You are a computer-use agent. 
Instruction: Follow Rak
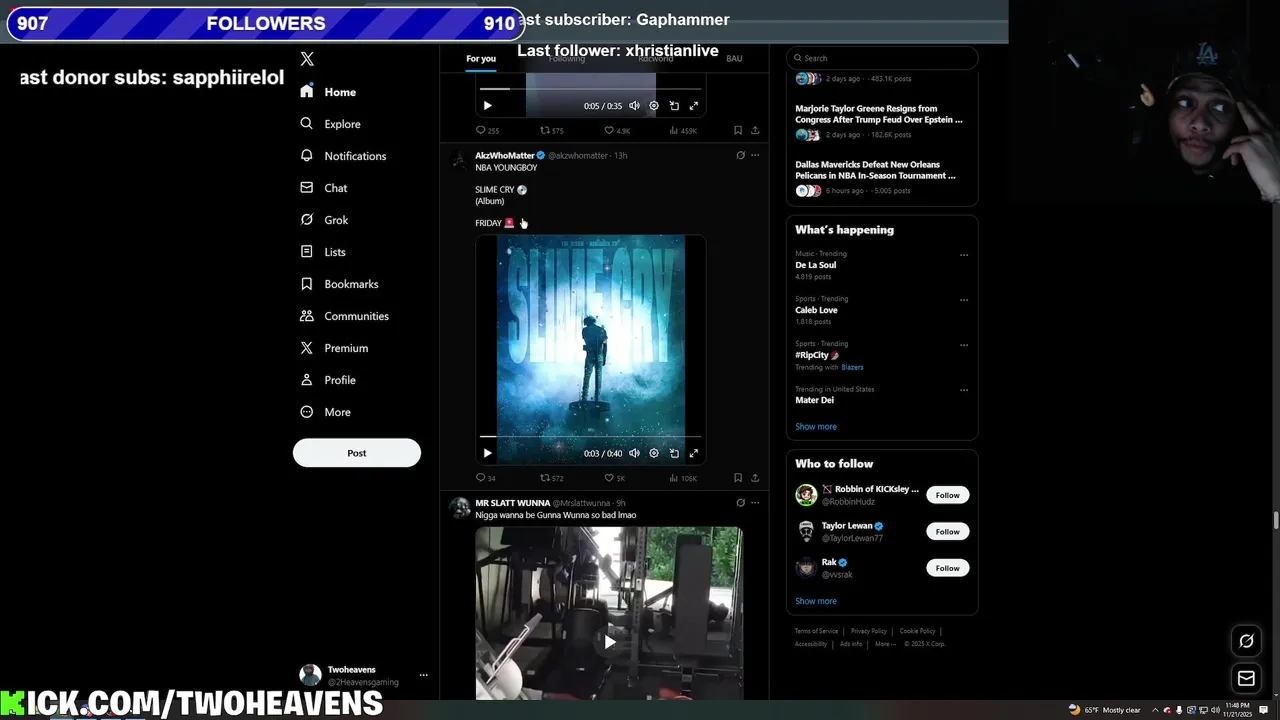(x=948, y=568)
